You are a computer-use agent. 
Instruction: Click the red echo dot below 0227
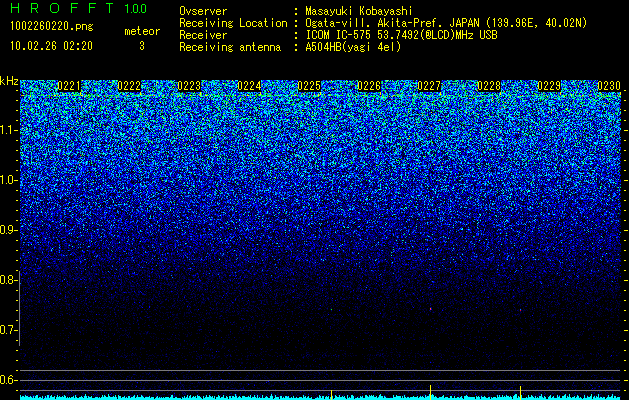[430, 309]
